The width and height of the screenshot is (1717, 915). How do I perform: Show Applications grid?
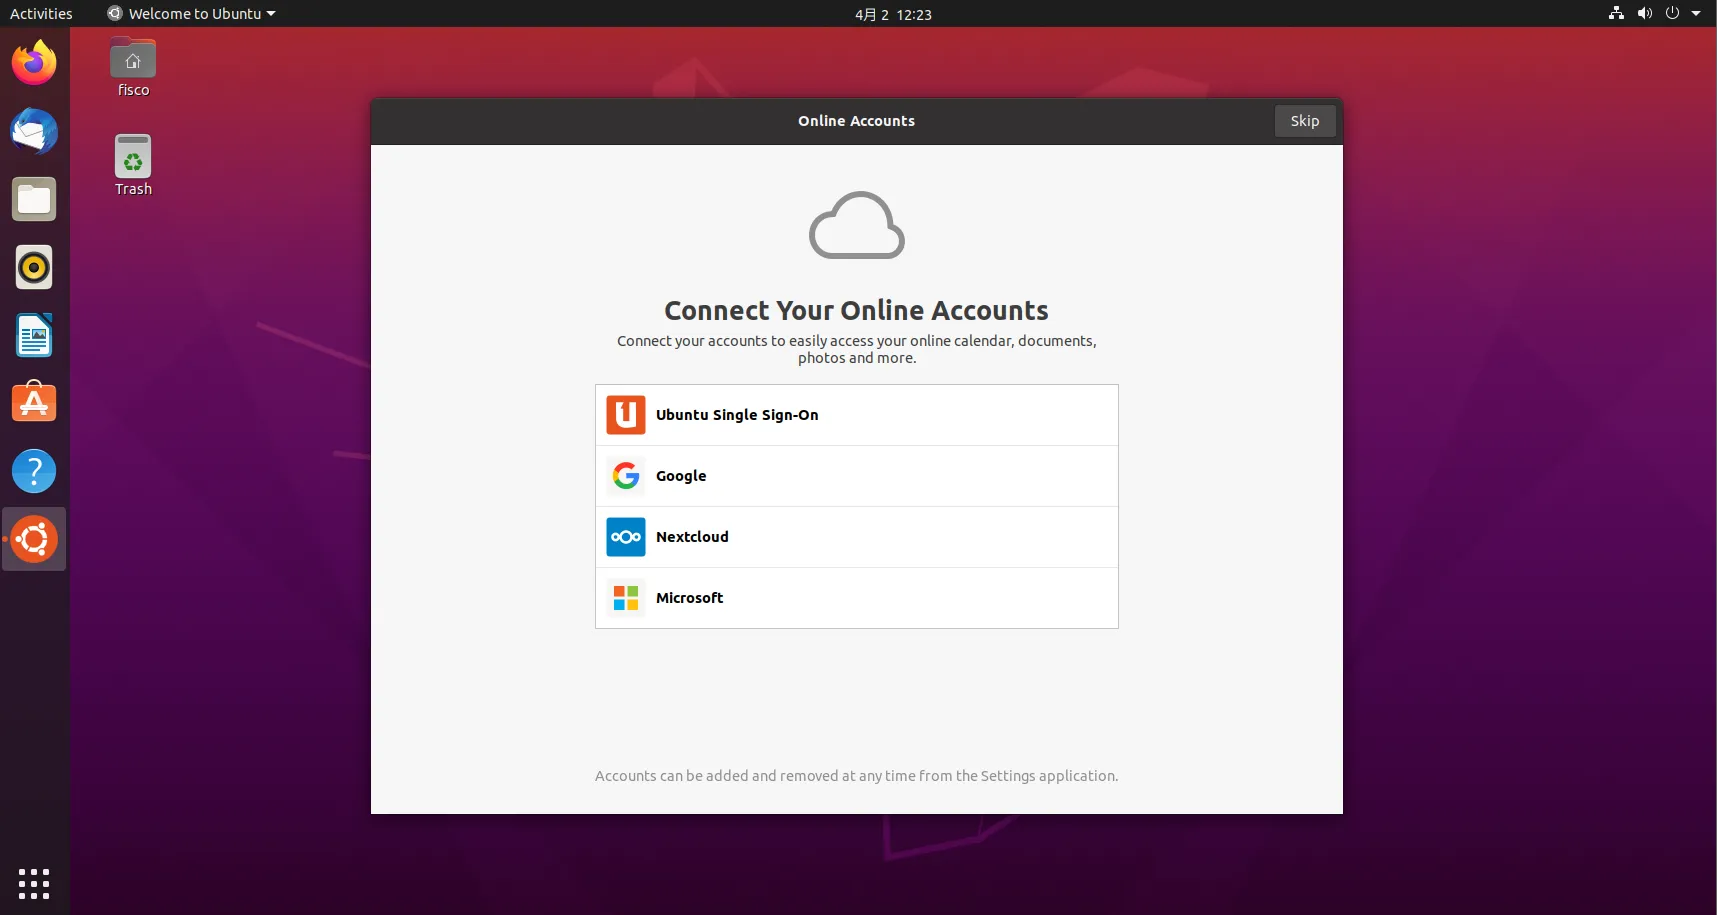(x=34, y=883)
